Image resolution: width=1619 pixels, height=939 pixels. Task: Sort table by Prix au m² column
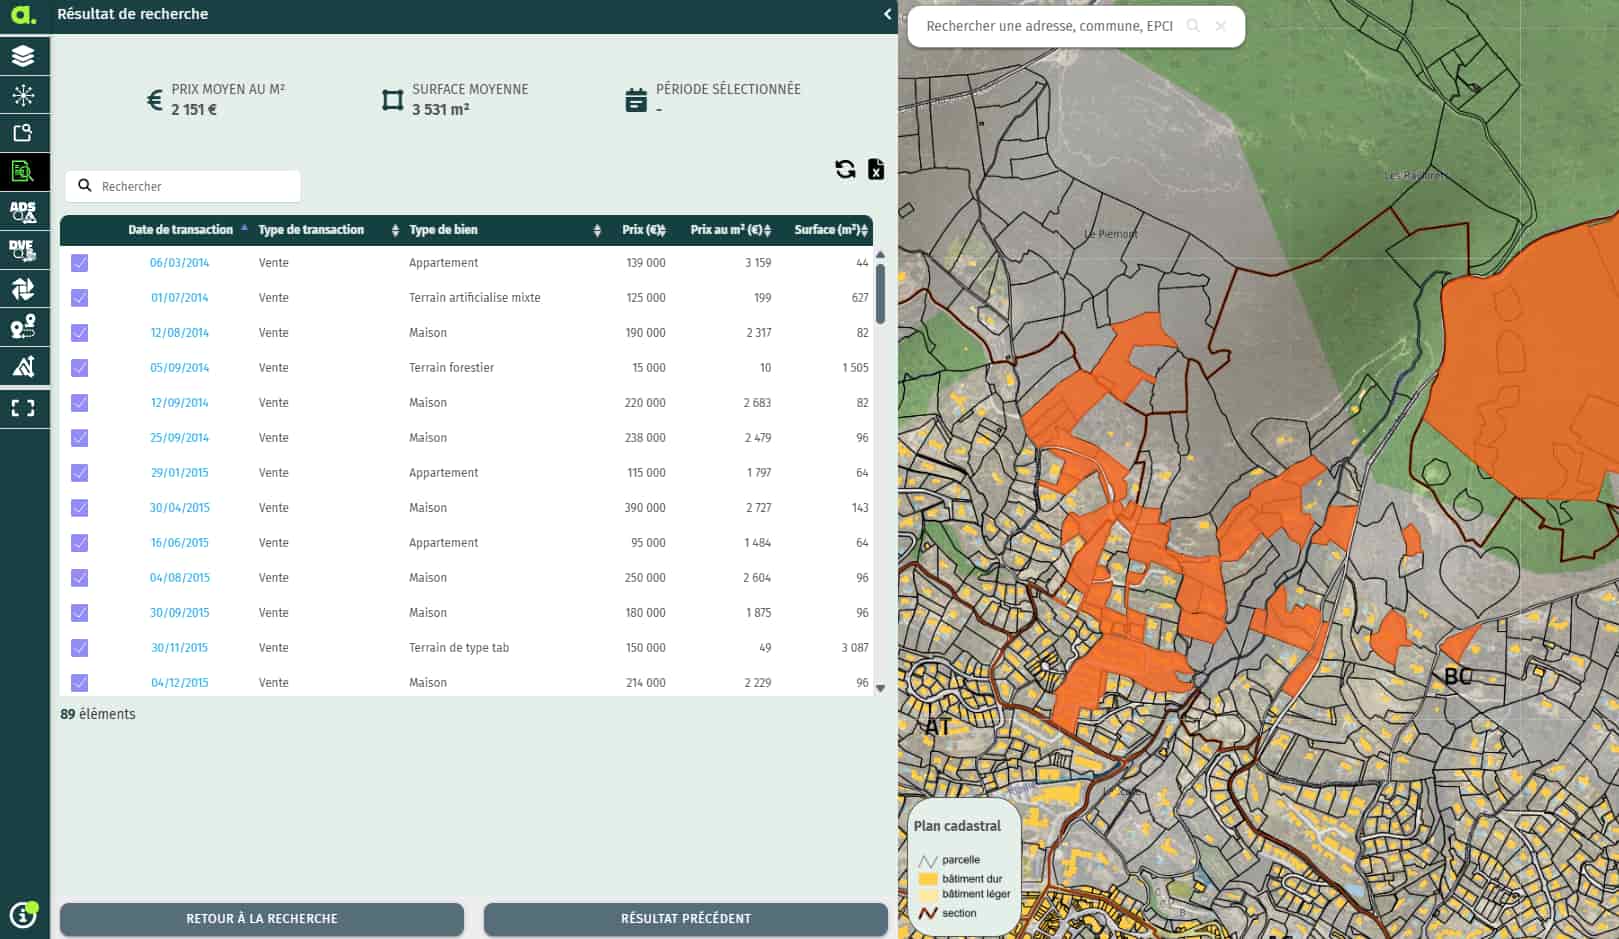(x=730, y=230)
